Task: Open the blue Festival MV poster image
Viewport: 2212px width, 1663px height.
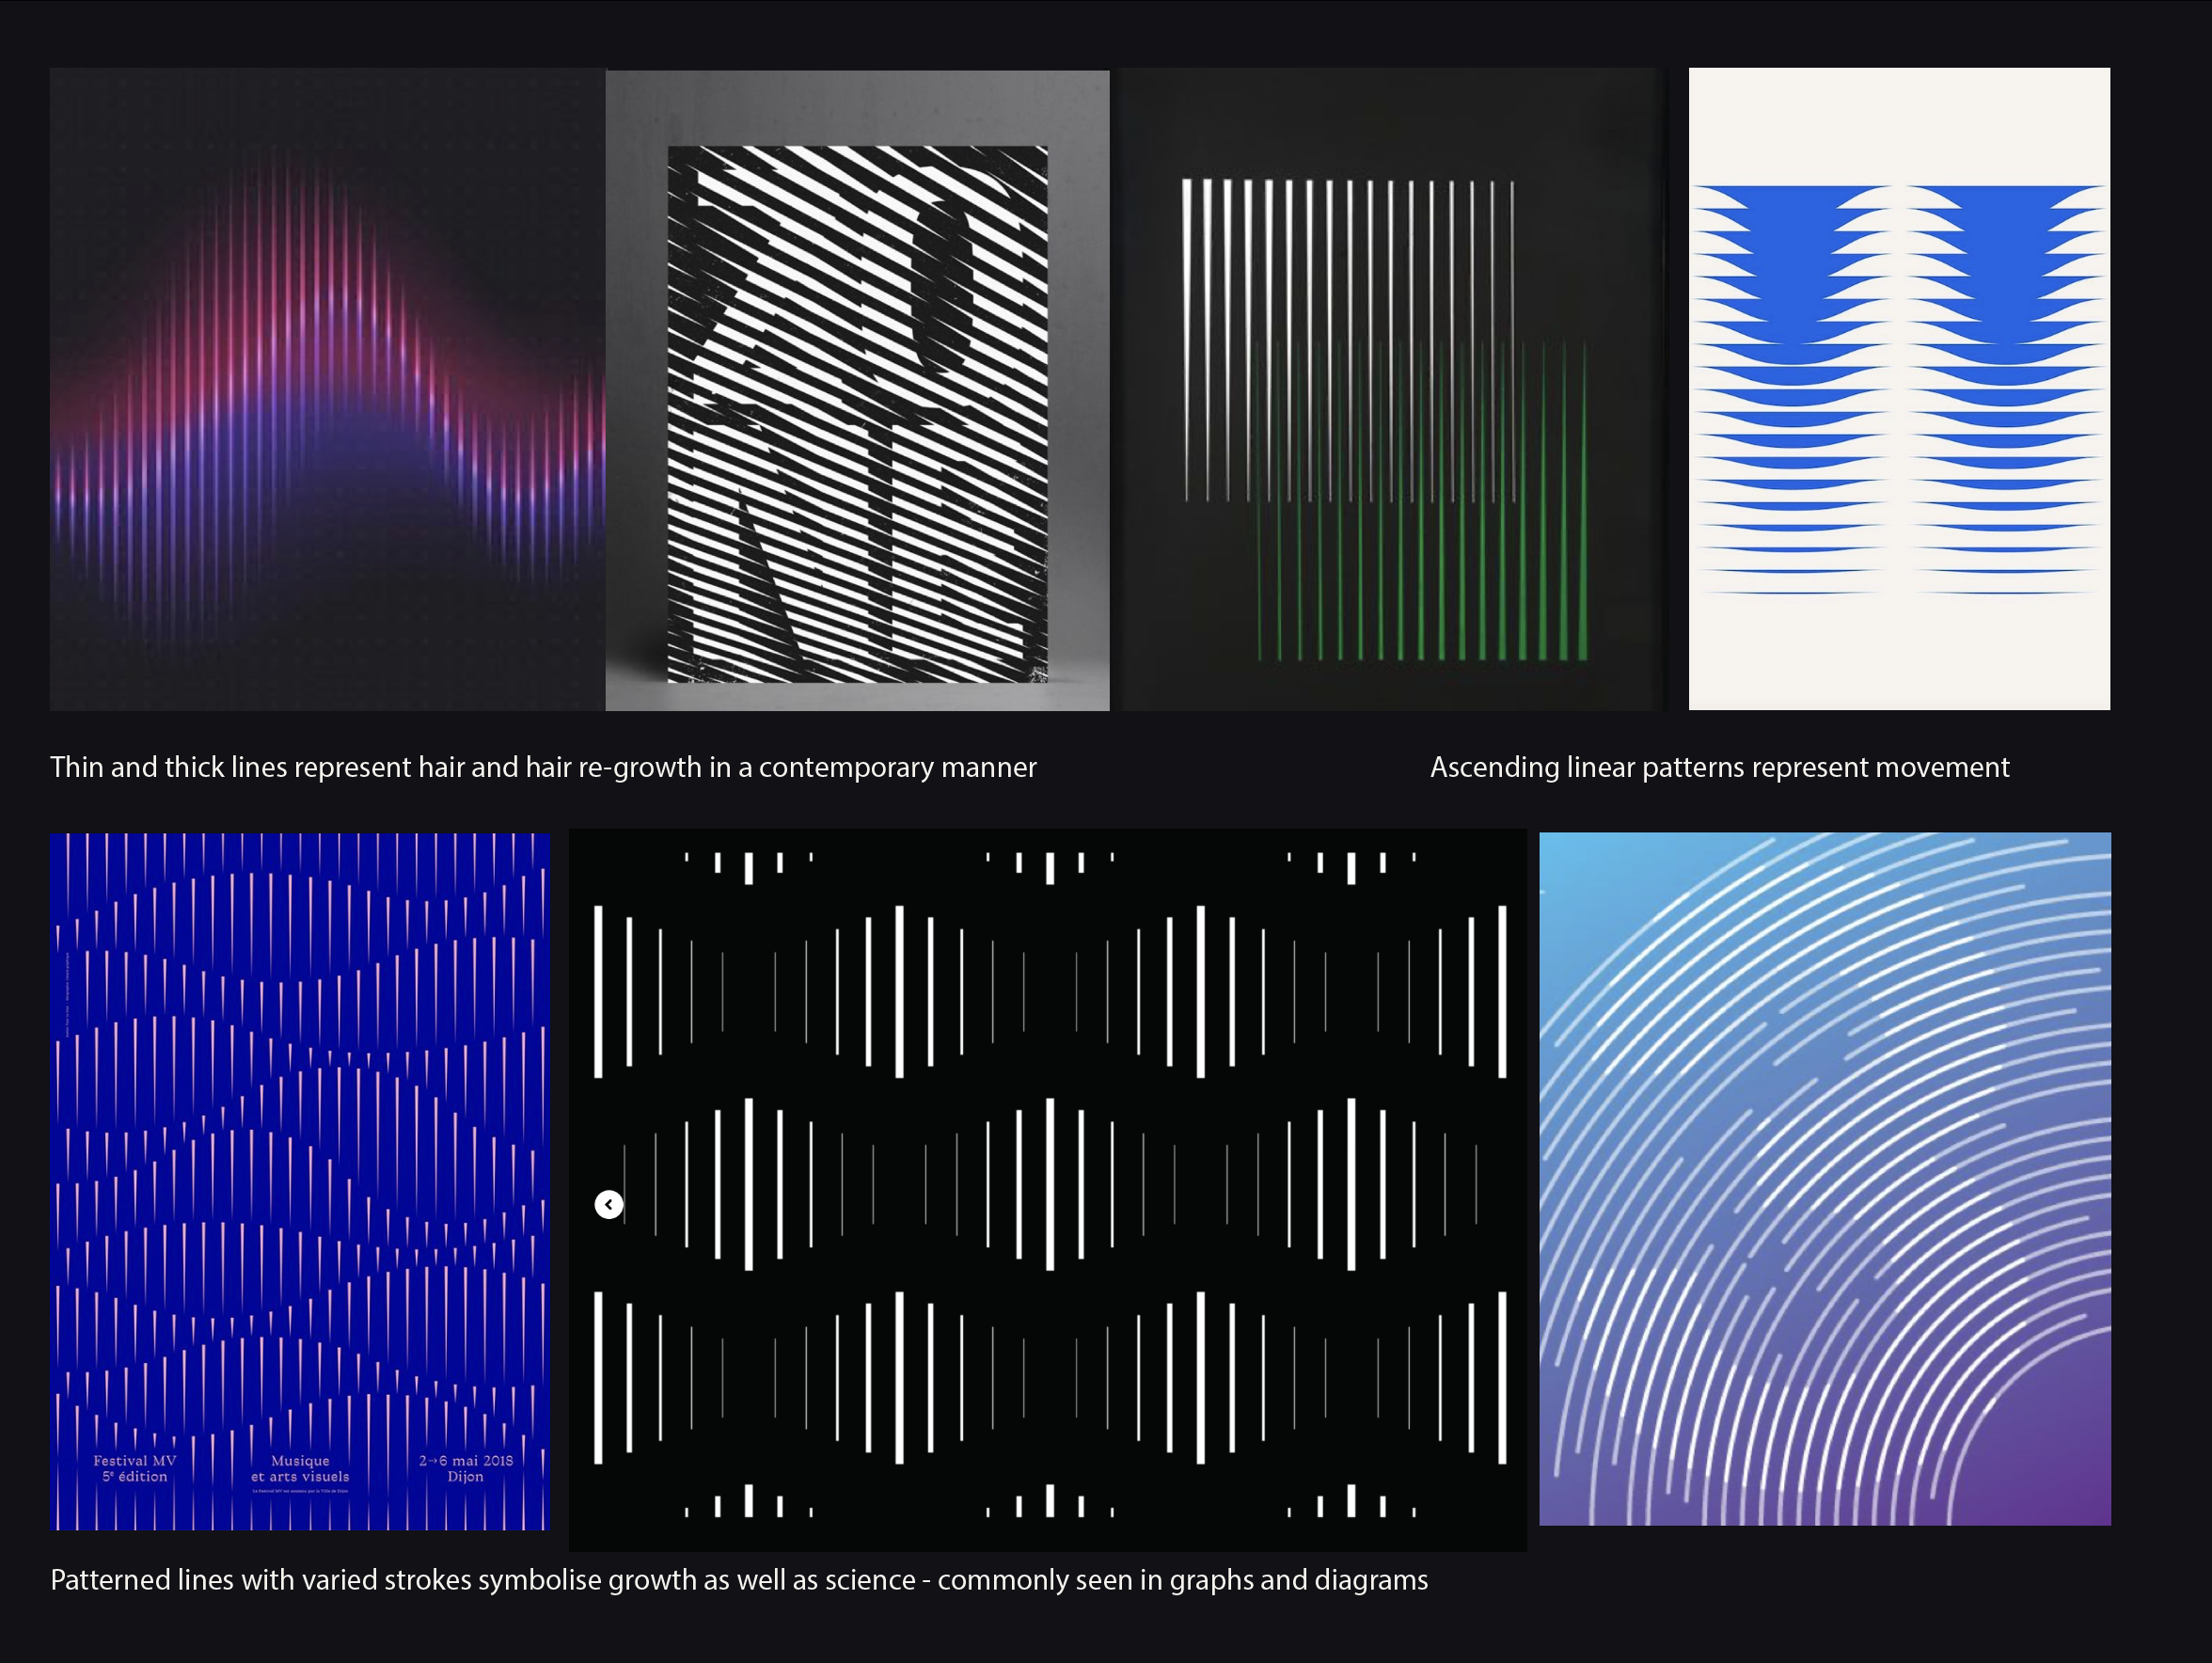Action: click(x=300, y=1181)
